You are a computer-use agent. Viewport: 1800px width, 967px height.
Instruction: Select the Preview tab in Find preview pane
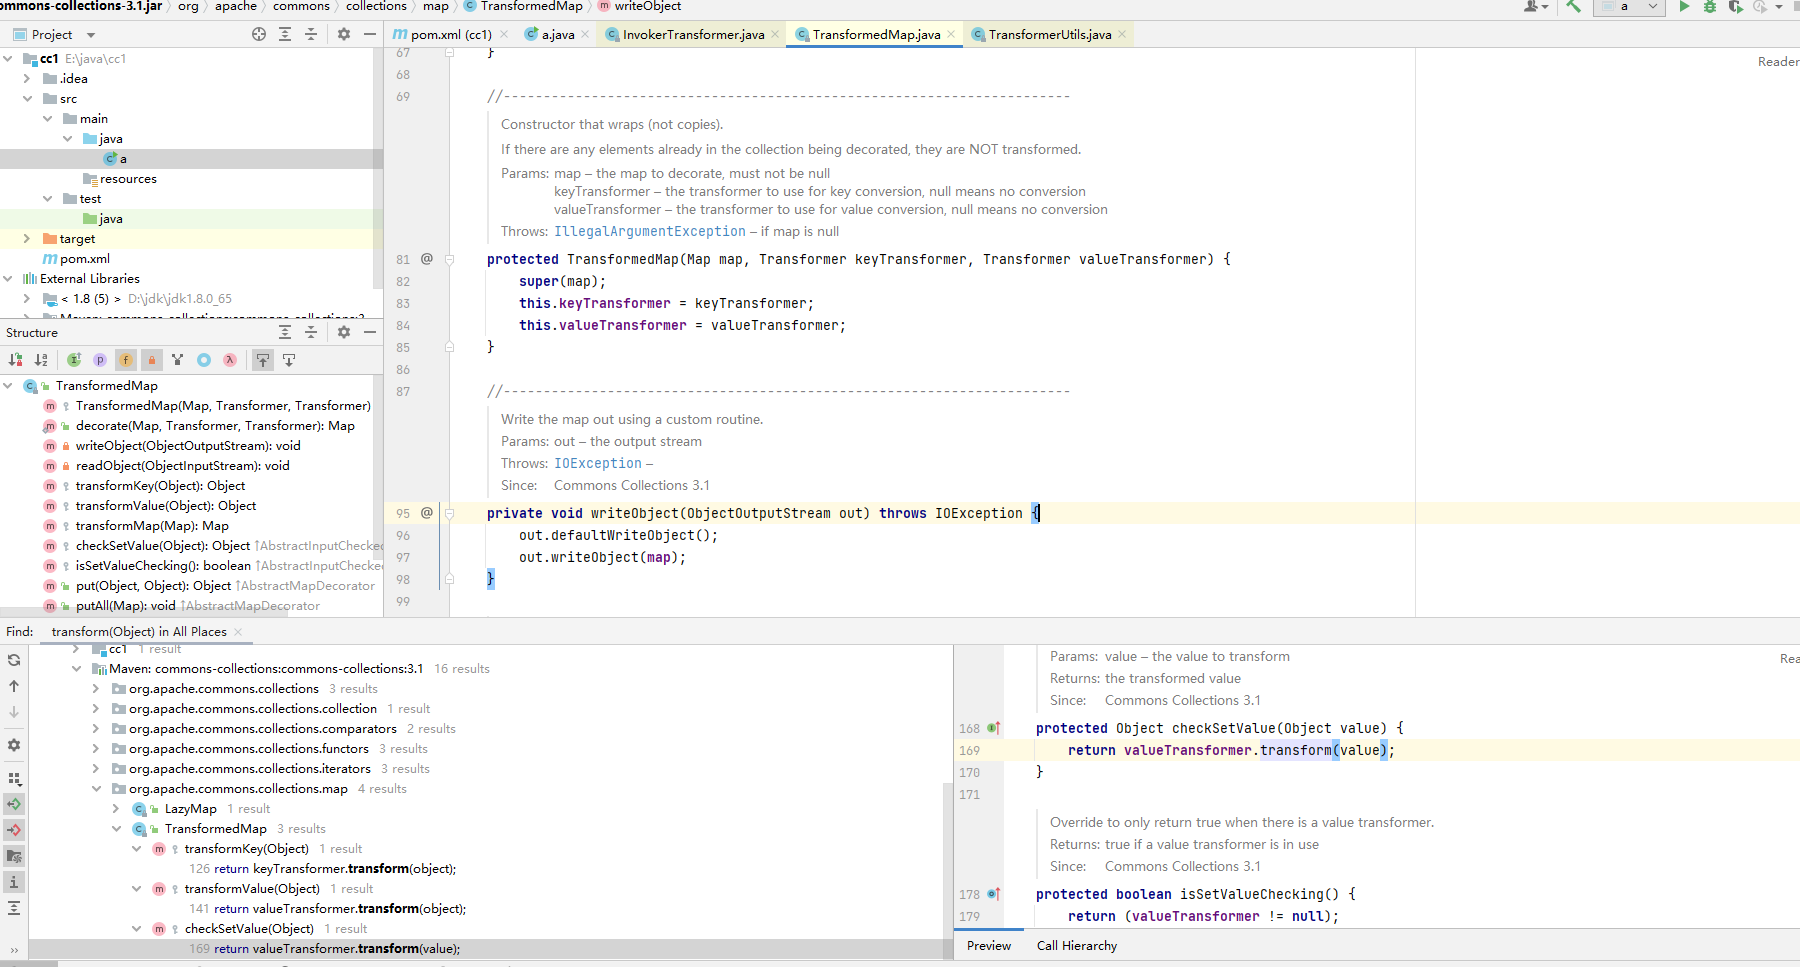point(989,946)
